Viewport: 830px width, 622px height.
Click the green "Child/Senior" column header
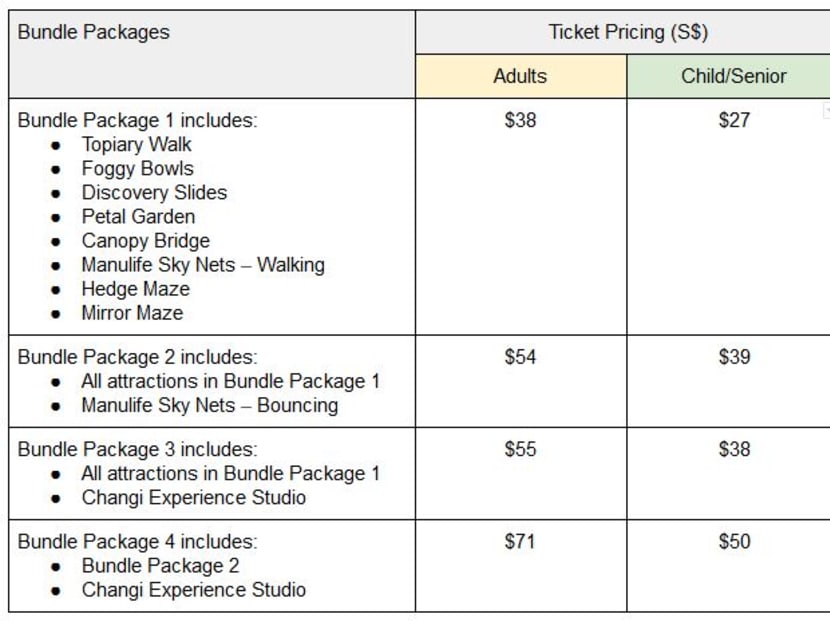click(734, 76)
